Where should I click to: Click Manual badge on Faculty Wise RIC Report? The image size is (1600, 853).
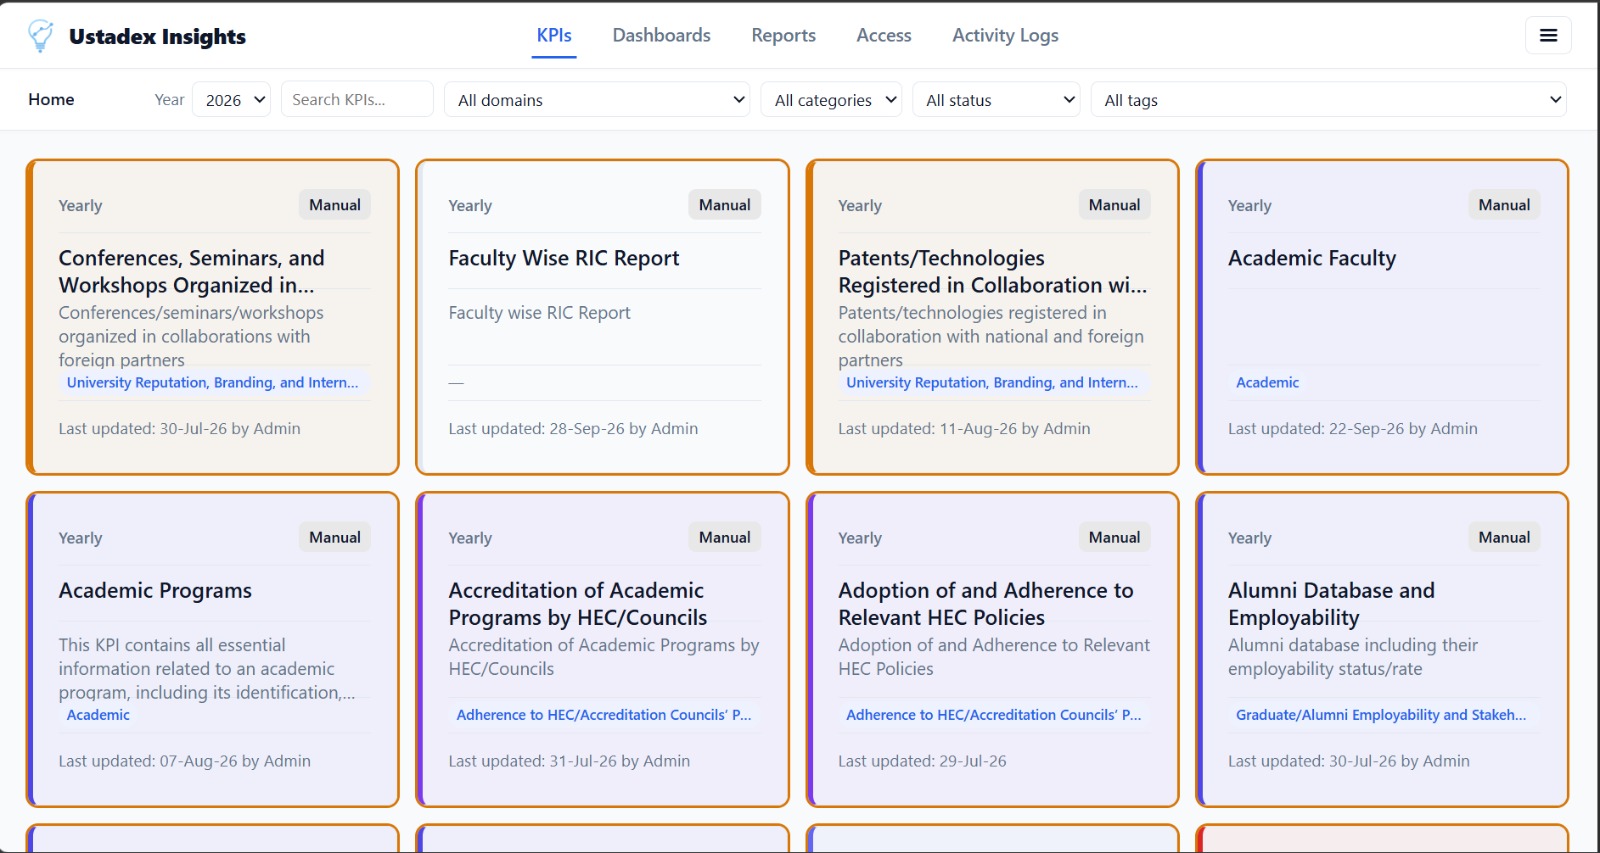pyautogui.click(x=724, y=204)
